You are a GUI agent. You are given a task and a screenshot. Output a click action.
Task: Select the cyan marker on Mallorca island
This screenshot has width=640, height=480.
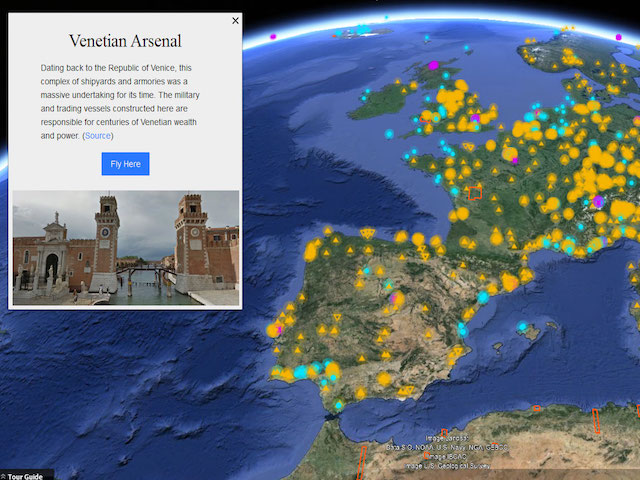(x=523, y=326)
